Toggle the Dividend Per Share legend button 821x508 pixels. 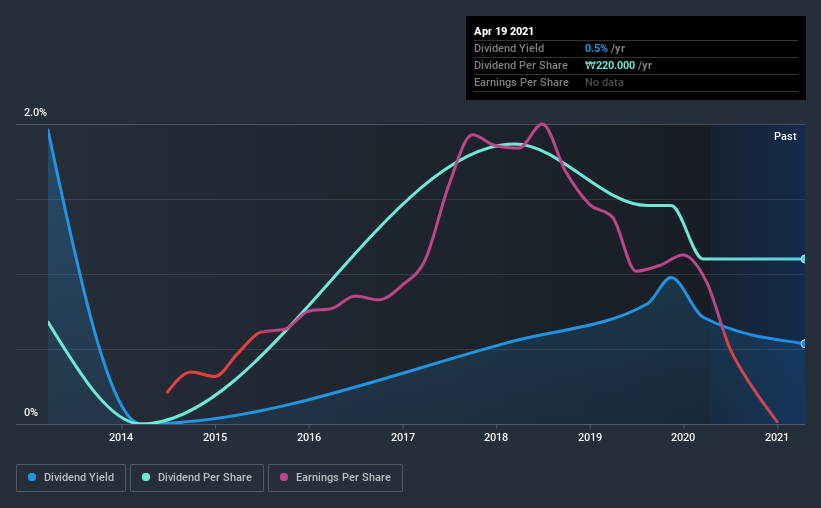[x=197, y=478]
